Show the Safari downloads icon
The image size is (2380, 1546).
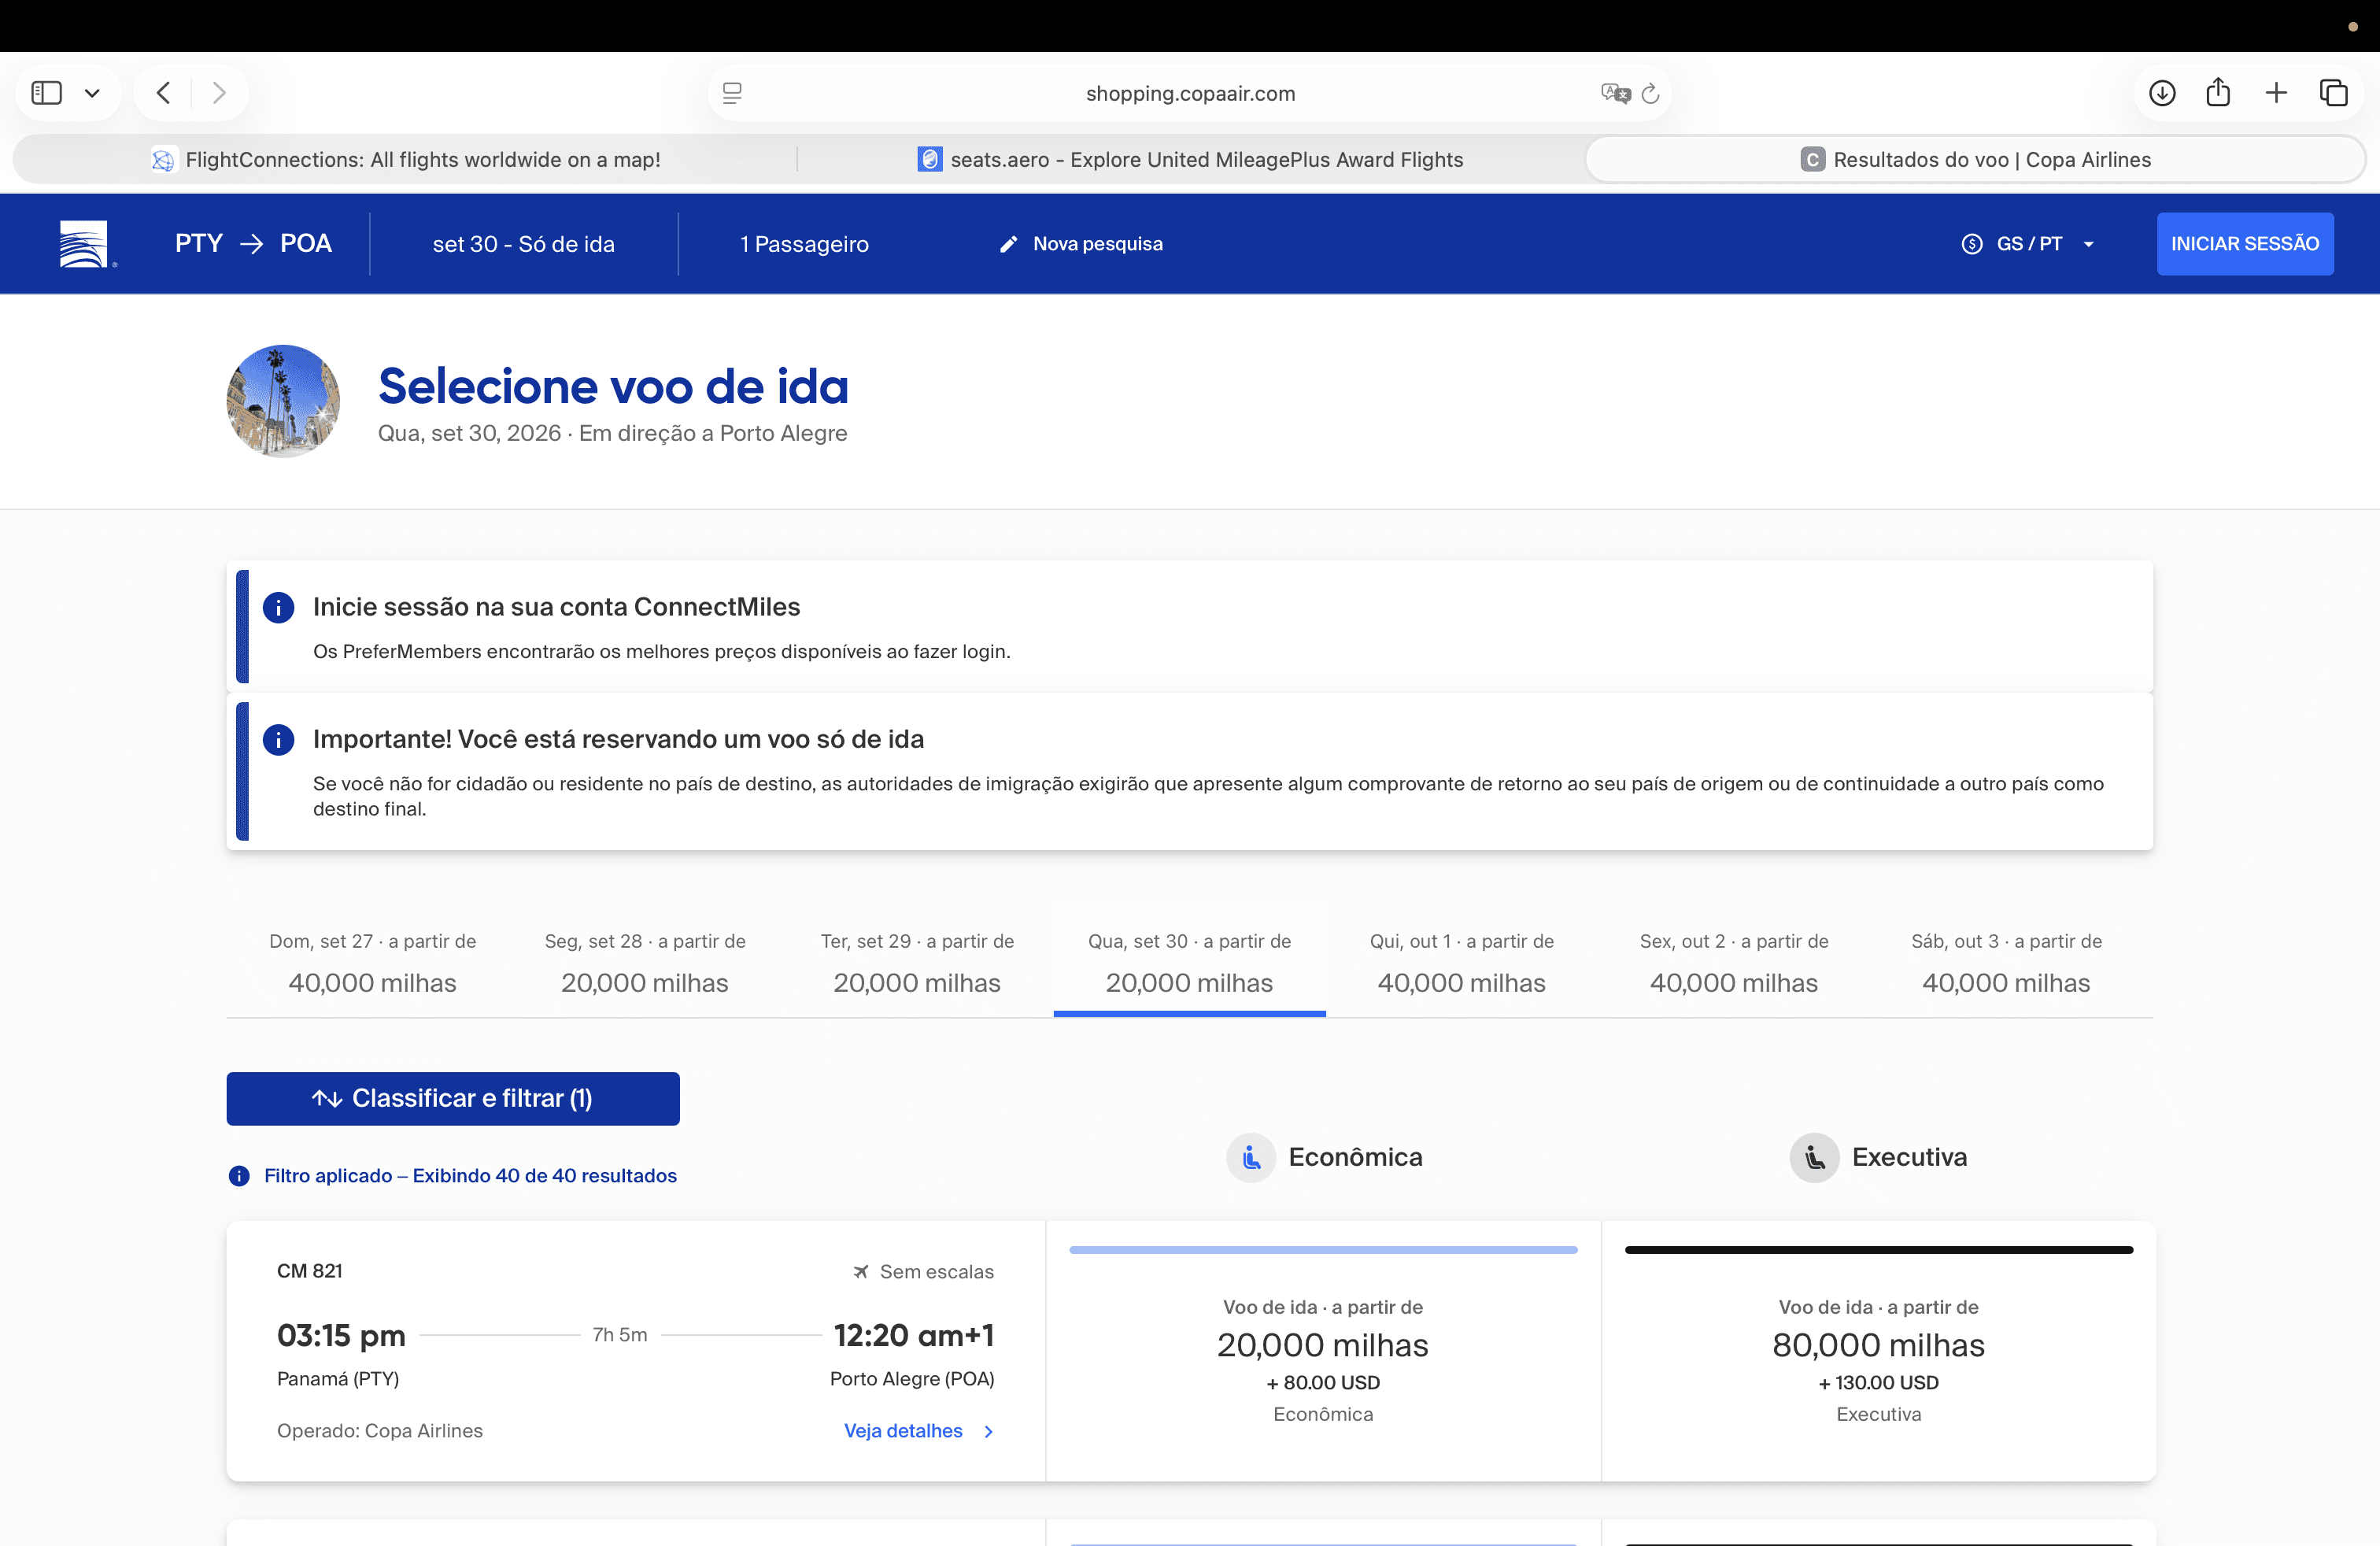(x=2162, y=93)
